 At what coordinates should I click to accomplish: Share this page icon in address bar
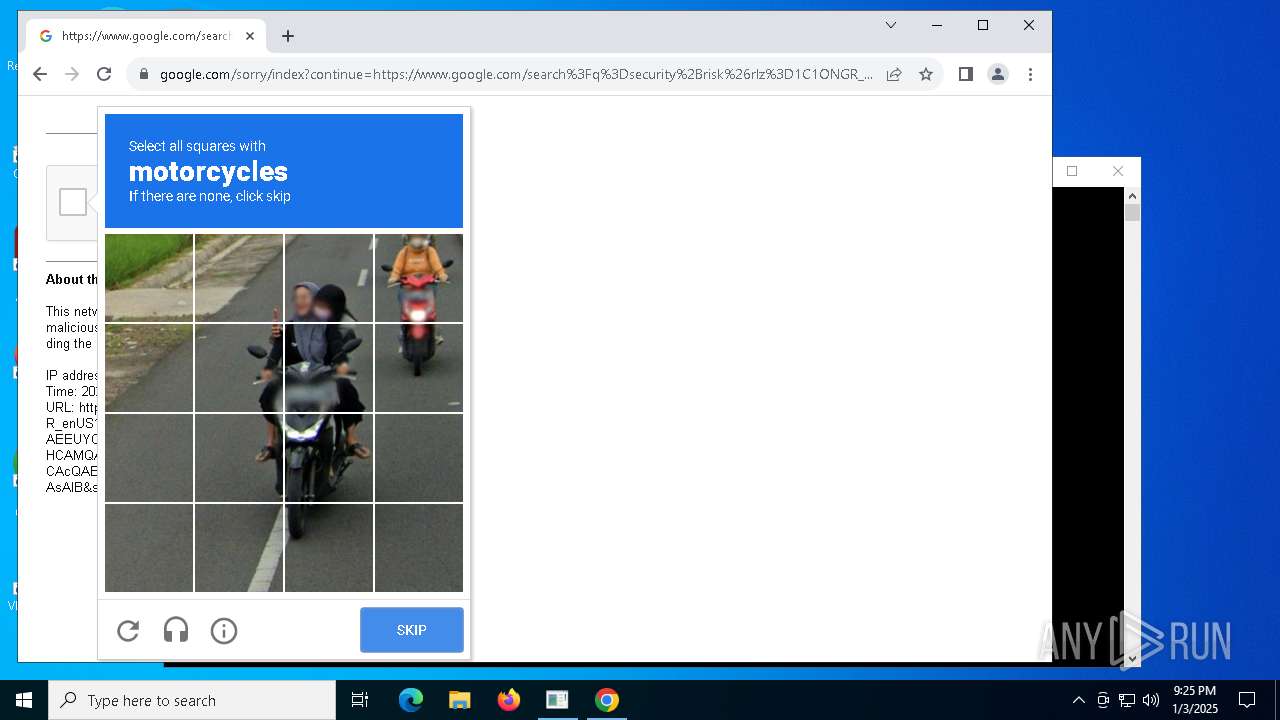click(x=894, y=74)
